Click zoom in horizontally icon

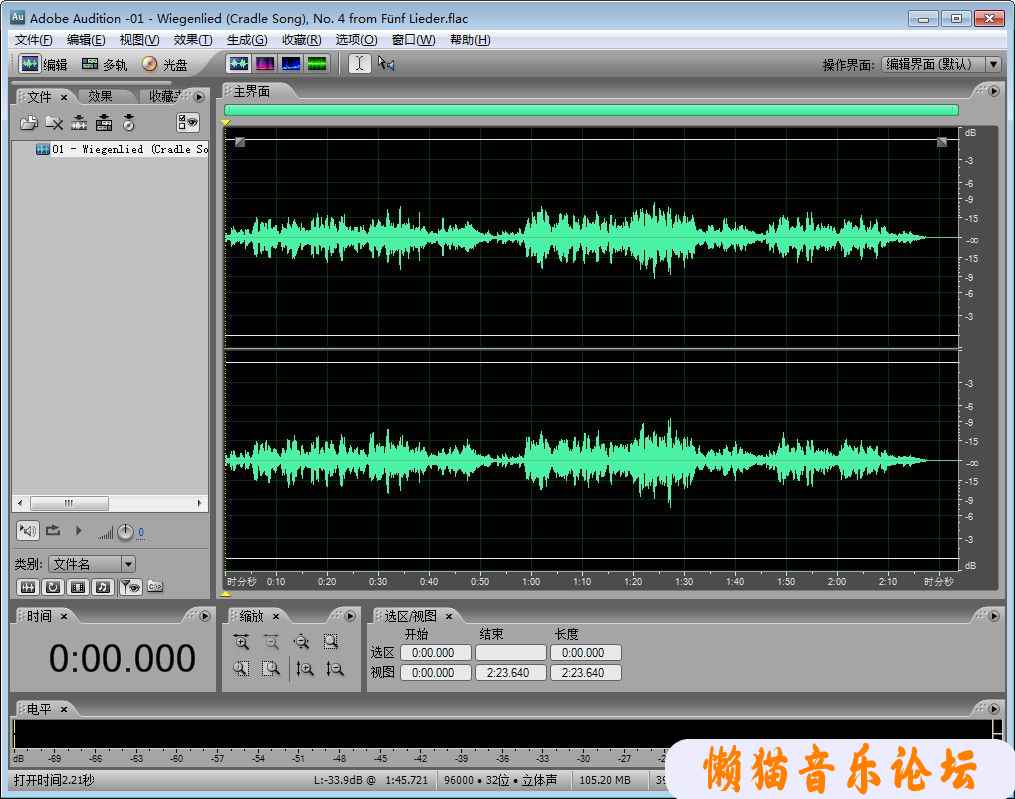pyautogui.click(x=241, y=642)
